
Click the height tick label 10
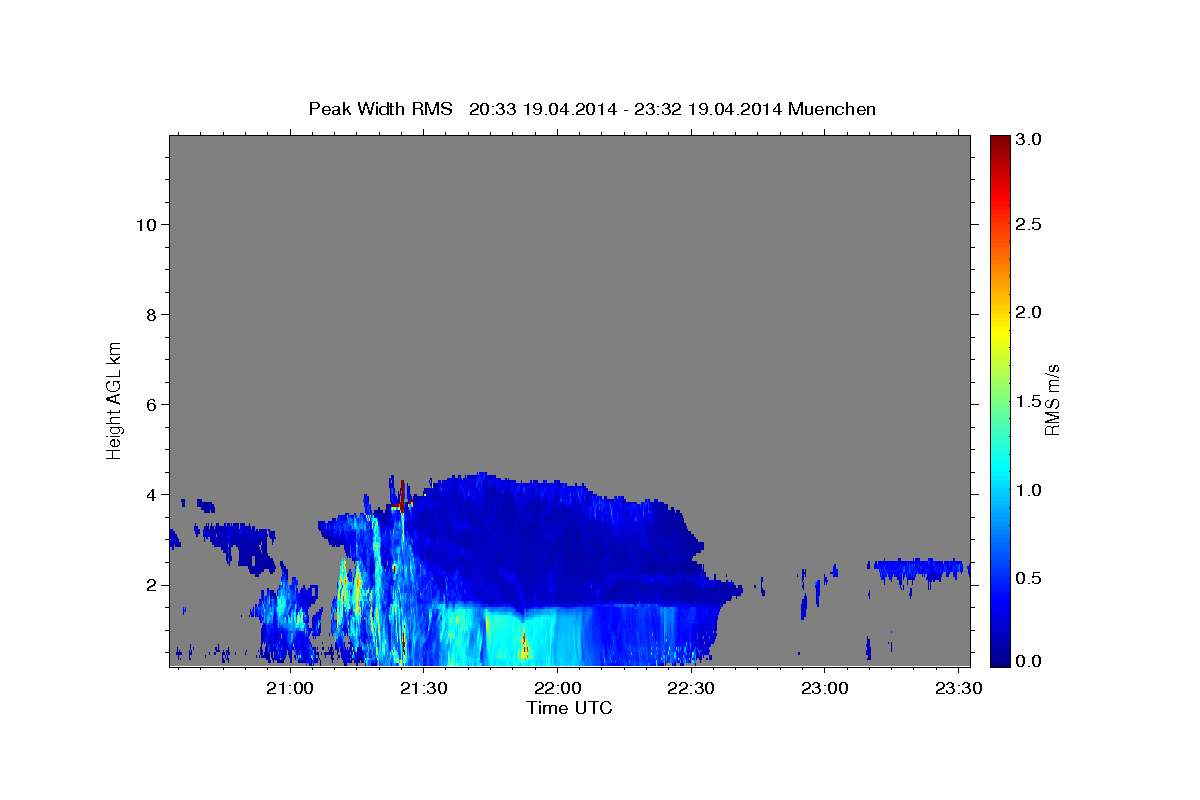[x=146, y=224]
